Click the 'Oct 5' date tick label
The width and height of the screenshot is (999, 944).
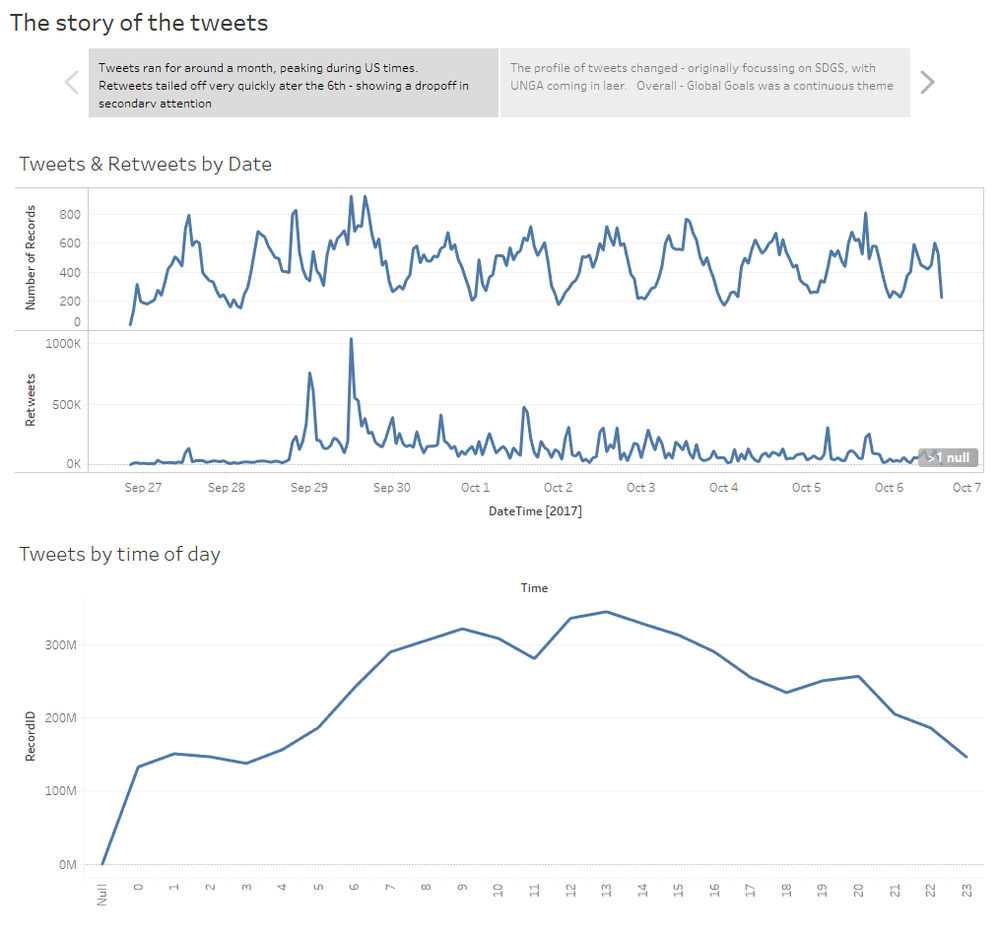pyautogui.click(x=807, y=487)
